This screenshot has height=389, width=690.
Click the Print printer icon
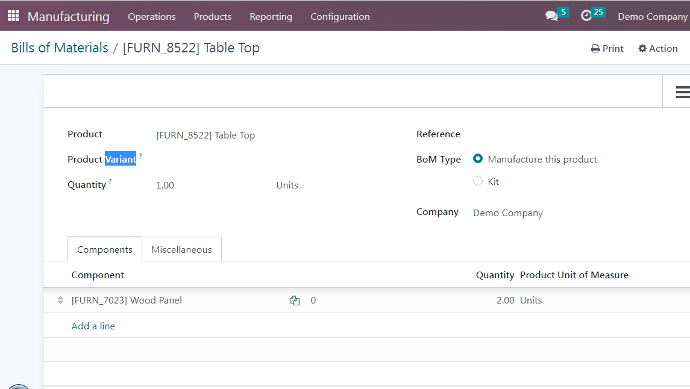click(x=595, y=48)
